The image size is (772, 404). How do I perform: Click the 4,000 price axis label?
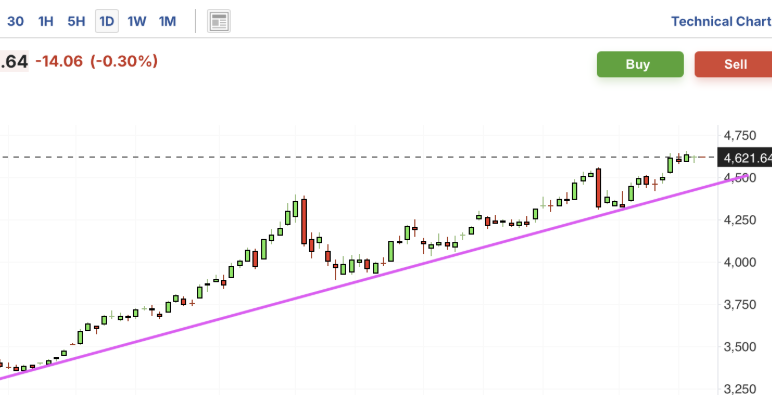741,262
